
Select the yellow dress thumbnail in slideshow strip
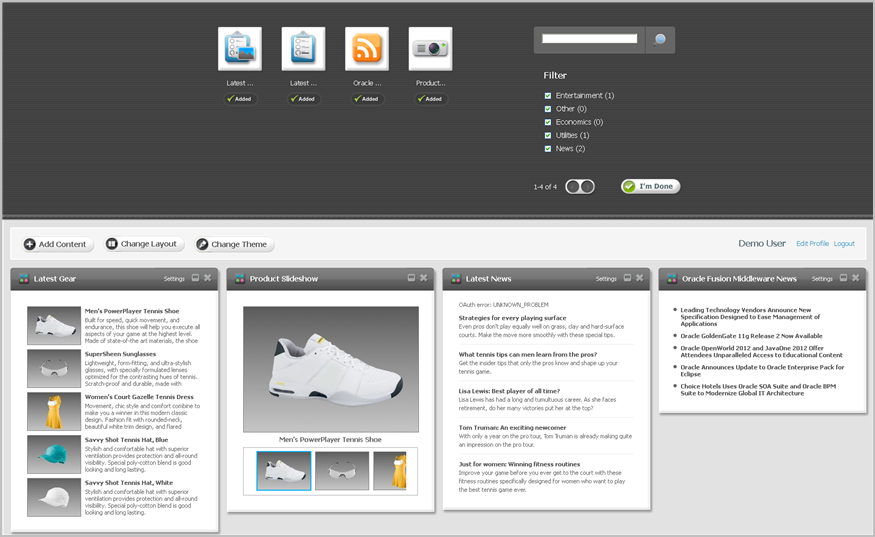[390, 471]
